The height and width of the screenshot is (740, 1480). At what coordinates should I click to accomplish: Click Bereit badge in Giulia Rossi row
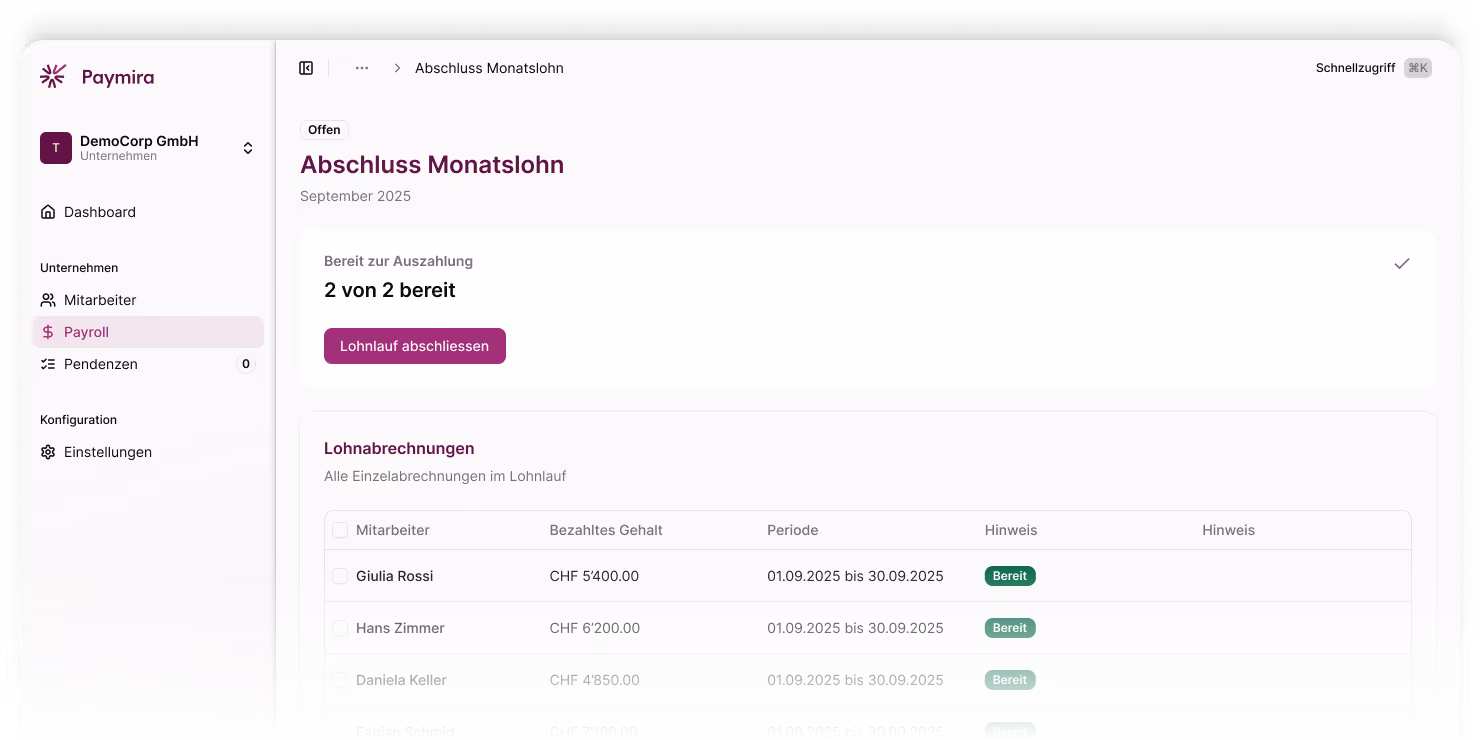click(x=1010, y=576)
